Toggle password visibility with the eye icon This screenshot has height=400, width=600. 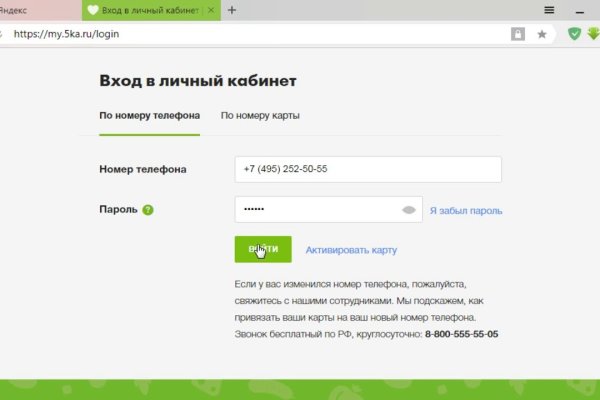408,210
